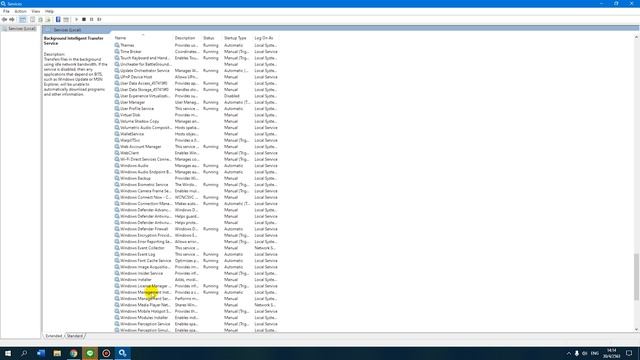Viewport: 640px width, 360px height.
Task: Click the taskbar Search icon
Action: coord(24,353)
